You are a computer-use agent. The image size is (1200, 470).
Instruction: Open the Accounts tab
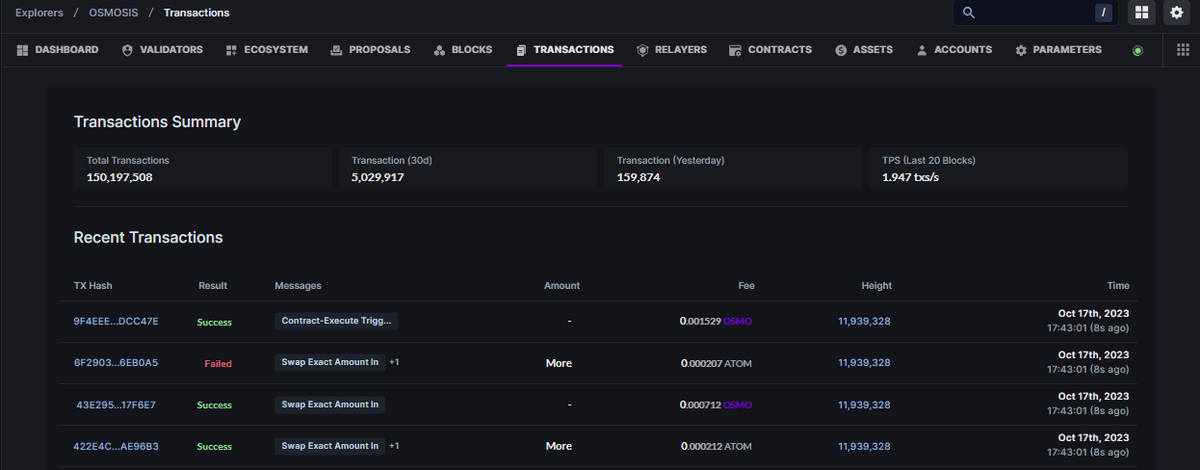click(x=954, y=50)
